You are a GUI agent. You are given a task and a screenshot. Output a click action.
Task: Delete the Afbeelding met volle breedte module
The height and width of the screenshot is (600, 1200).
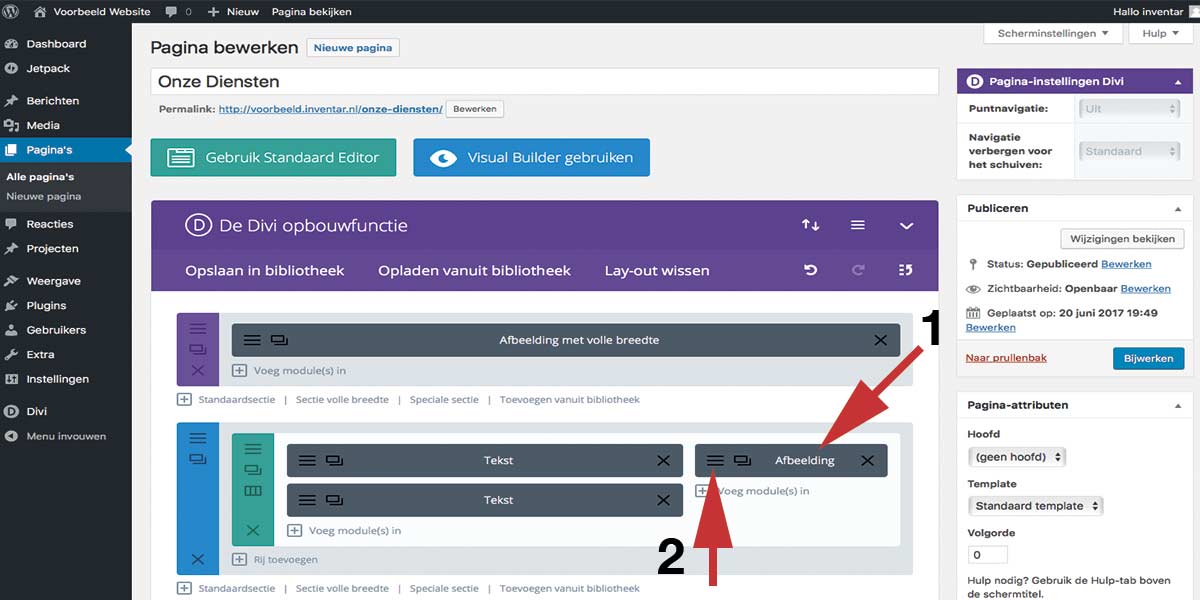(880, 340)
